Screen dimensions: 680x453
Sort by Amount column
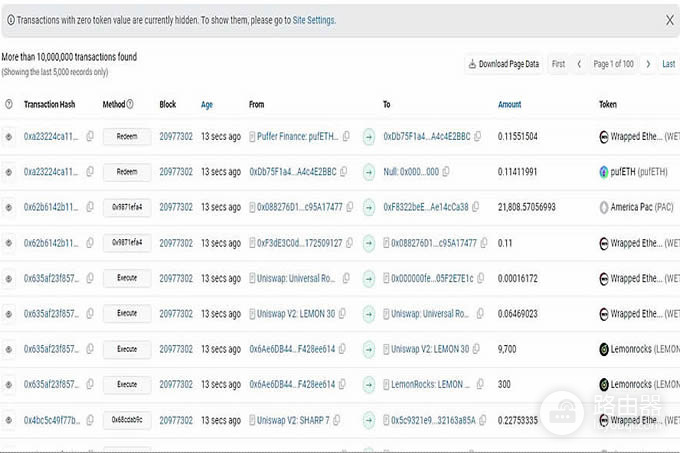[x=510, y=104]
